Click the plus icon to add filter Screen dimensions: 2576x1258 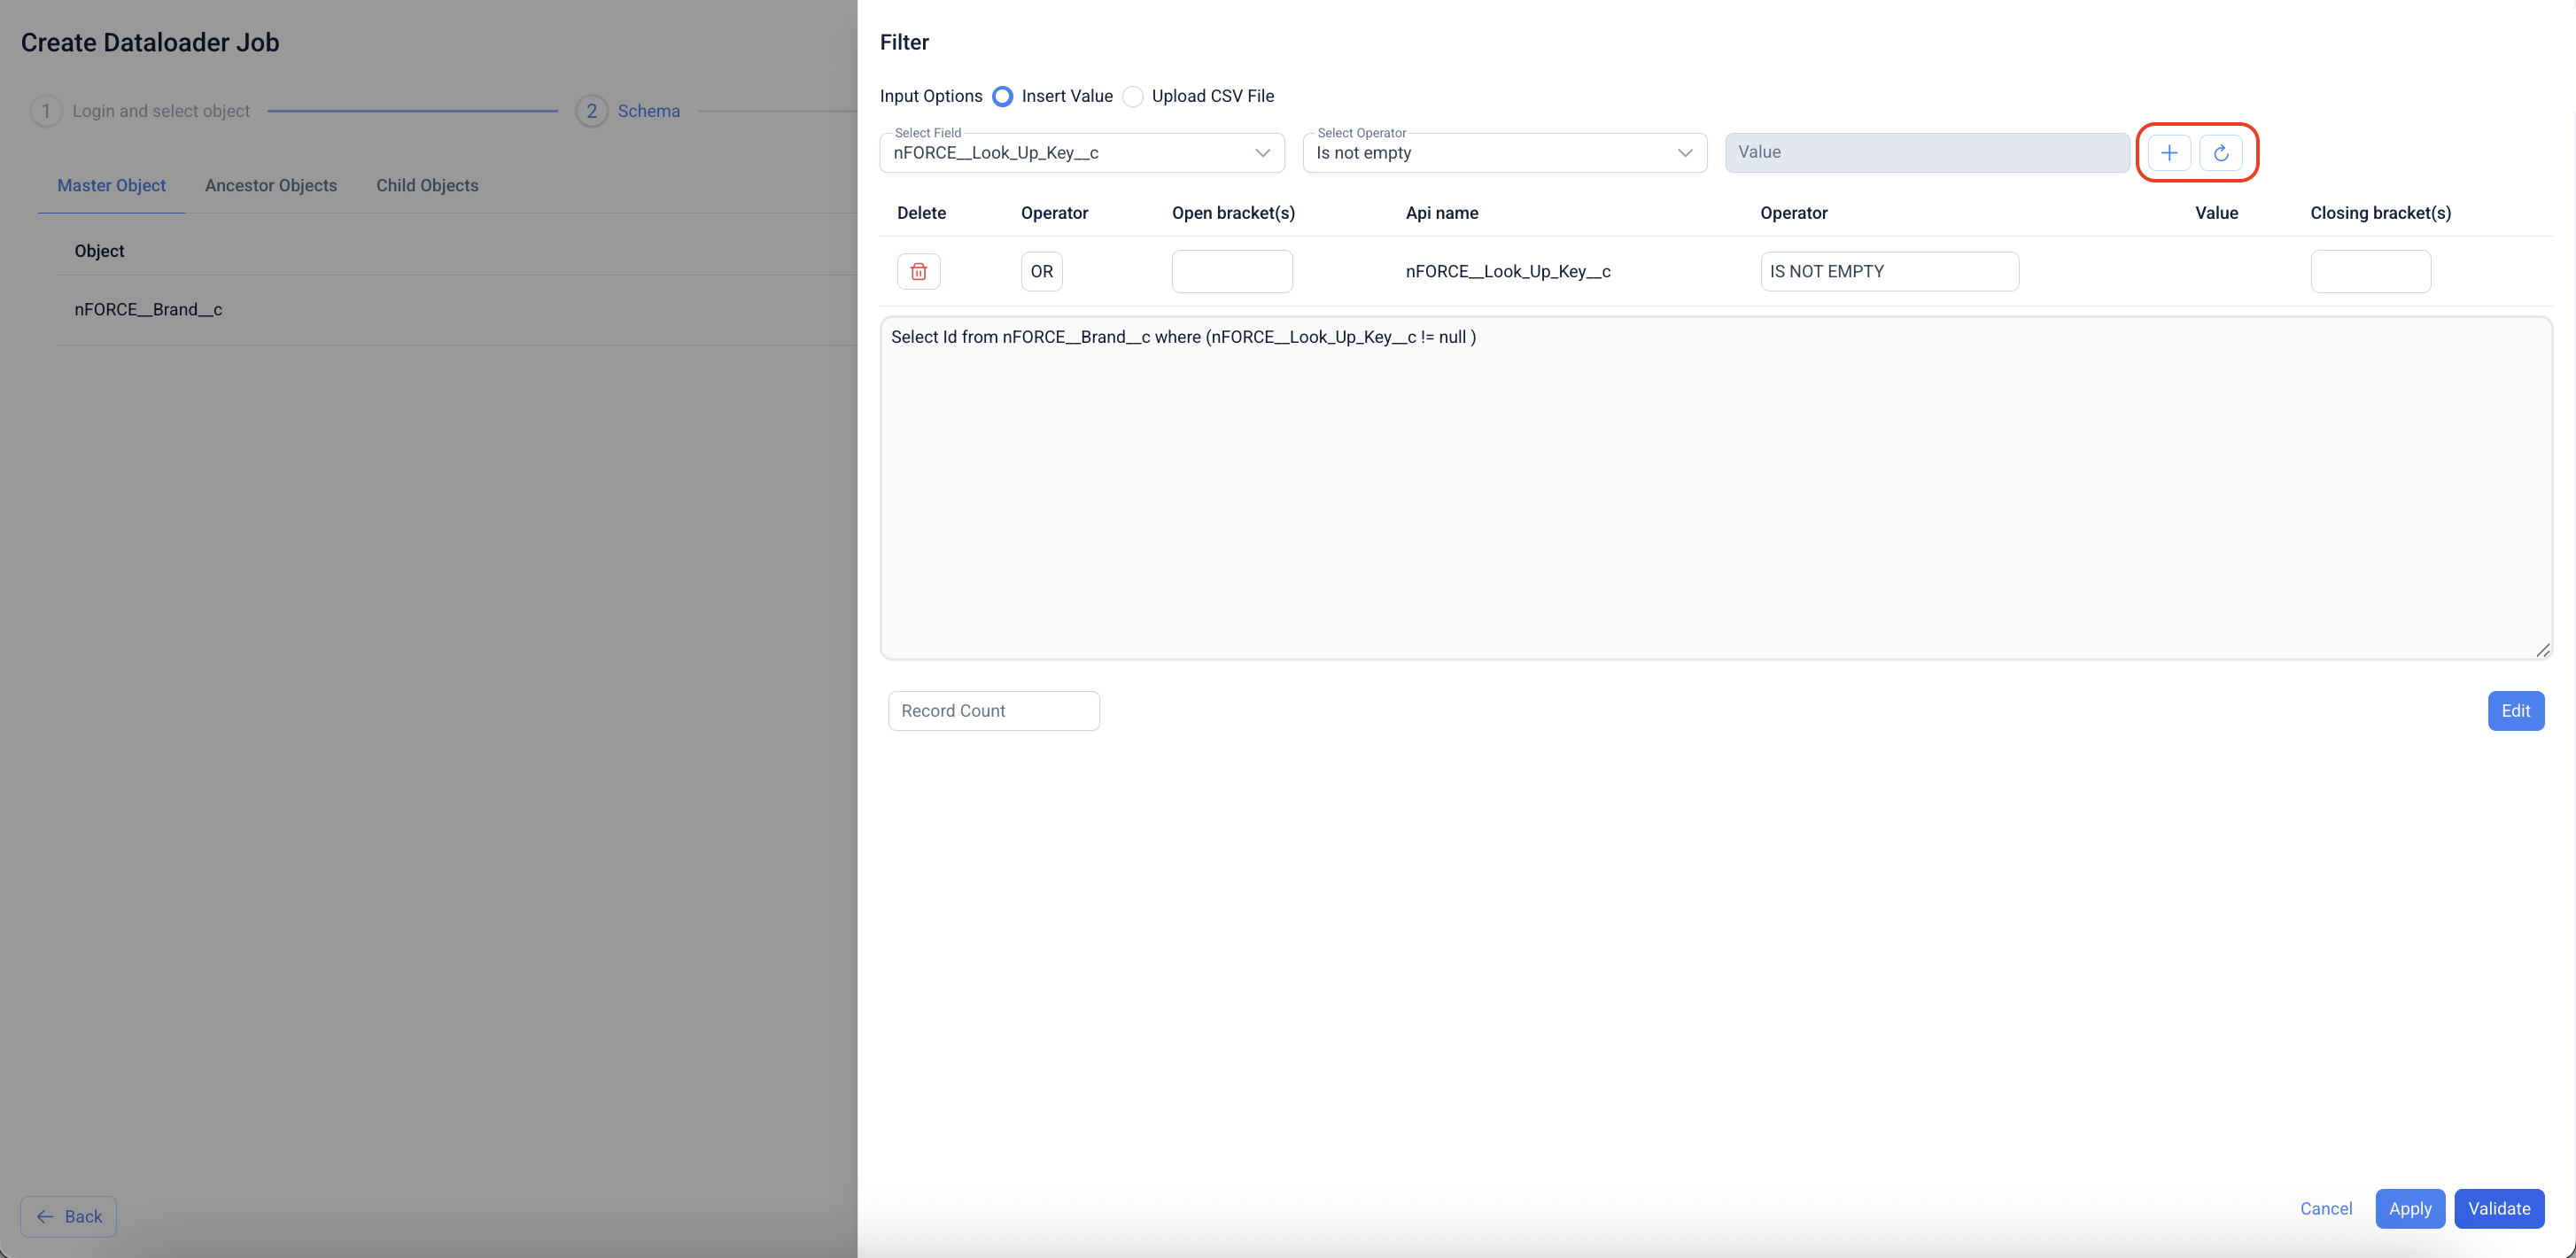click(x=2168, y=153)
